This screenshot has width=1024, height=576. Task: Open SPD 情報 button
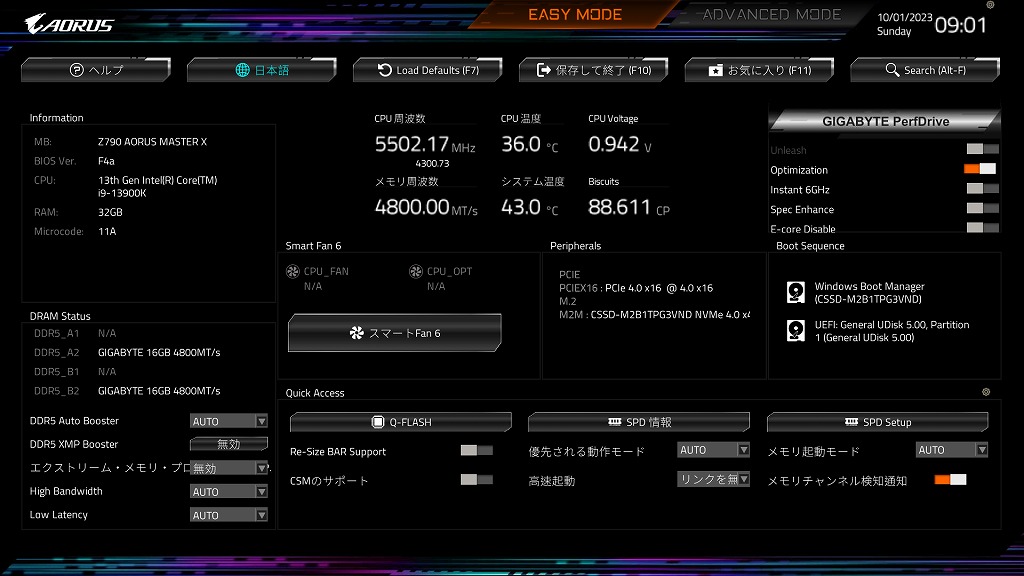tap(639, 422)
